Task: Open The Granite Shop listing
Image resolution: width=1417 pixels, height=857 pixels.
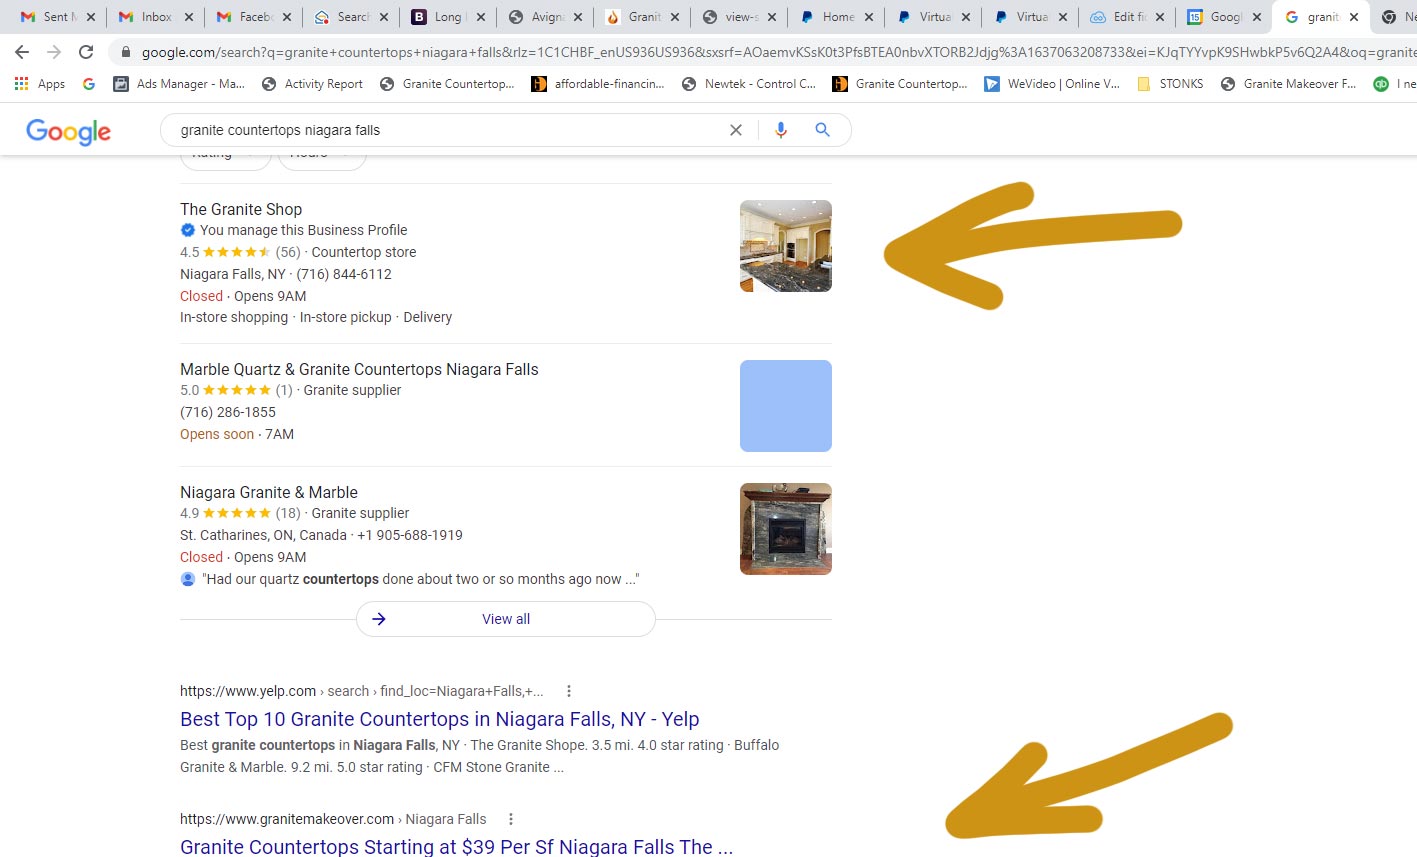Action: [241, 209]
